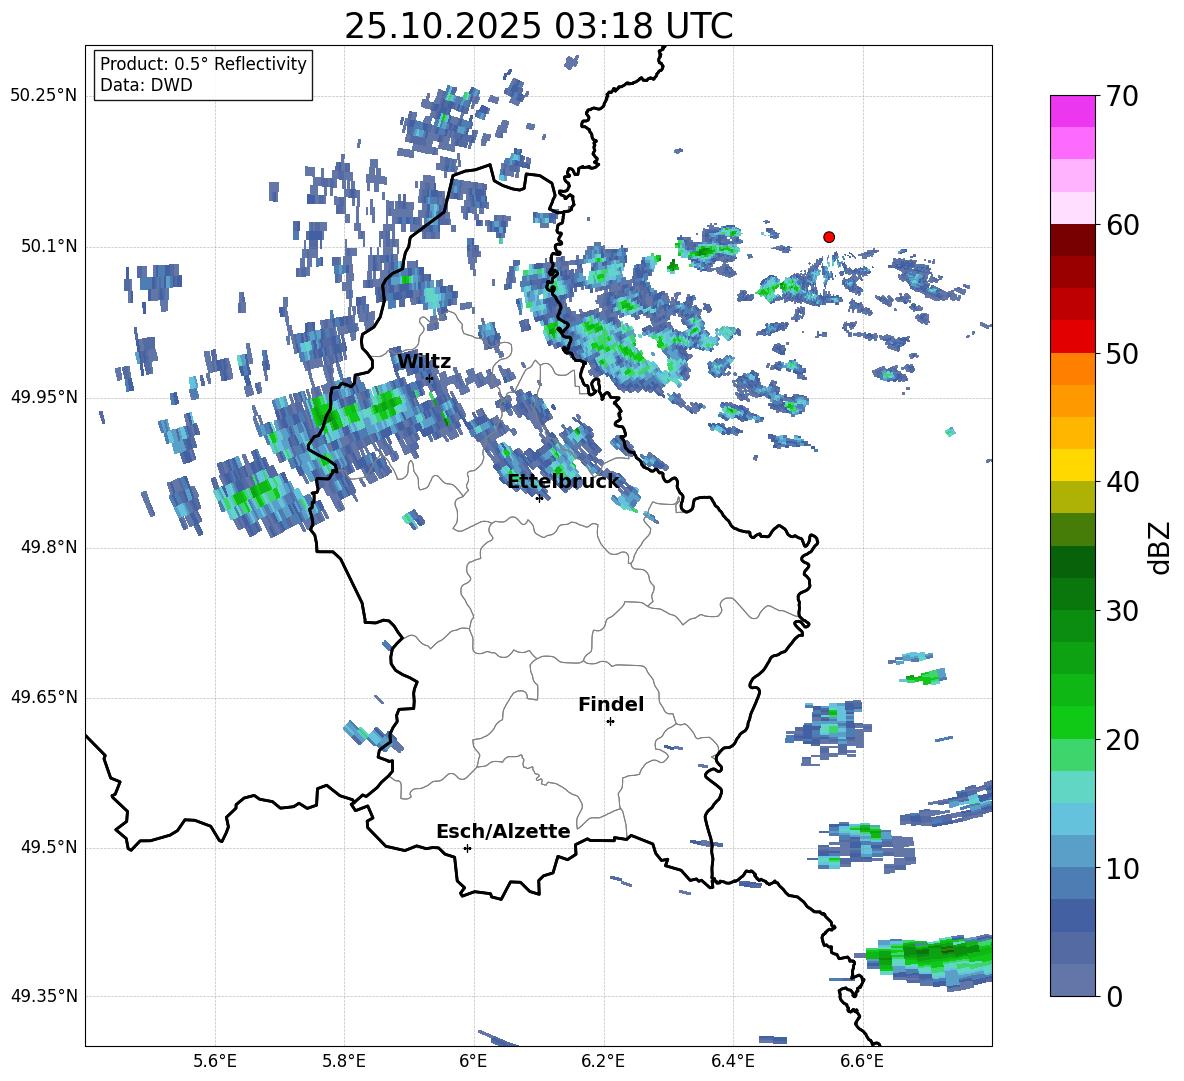Click the 50.25°N latitude tick label
1184x1081 pixels.
44,96
